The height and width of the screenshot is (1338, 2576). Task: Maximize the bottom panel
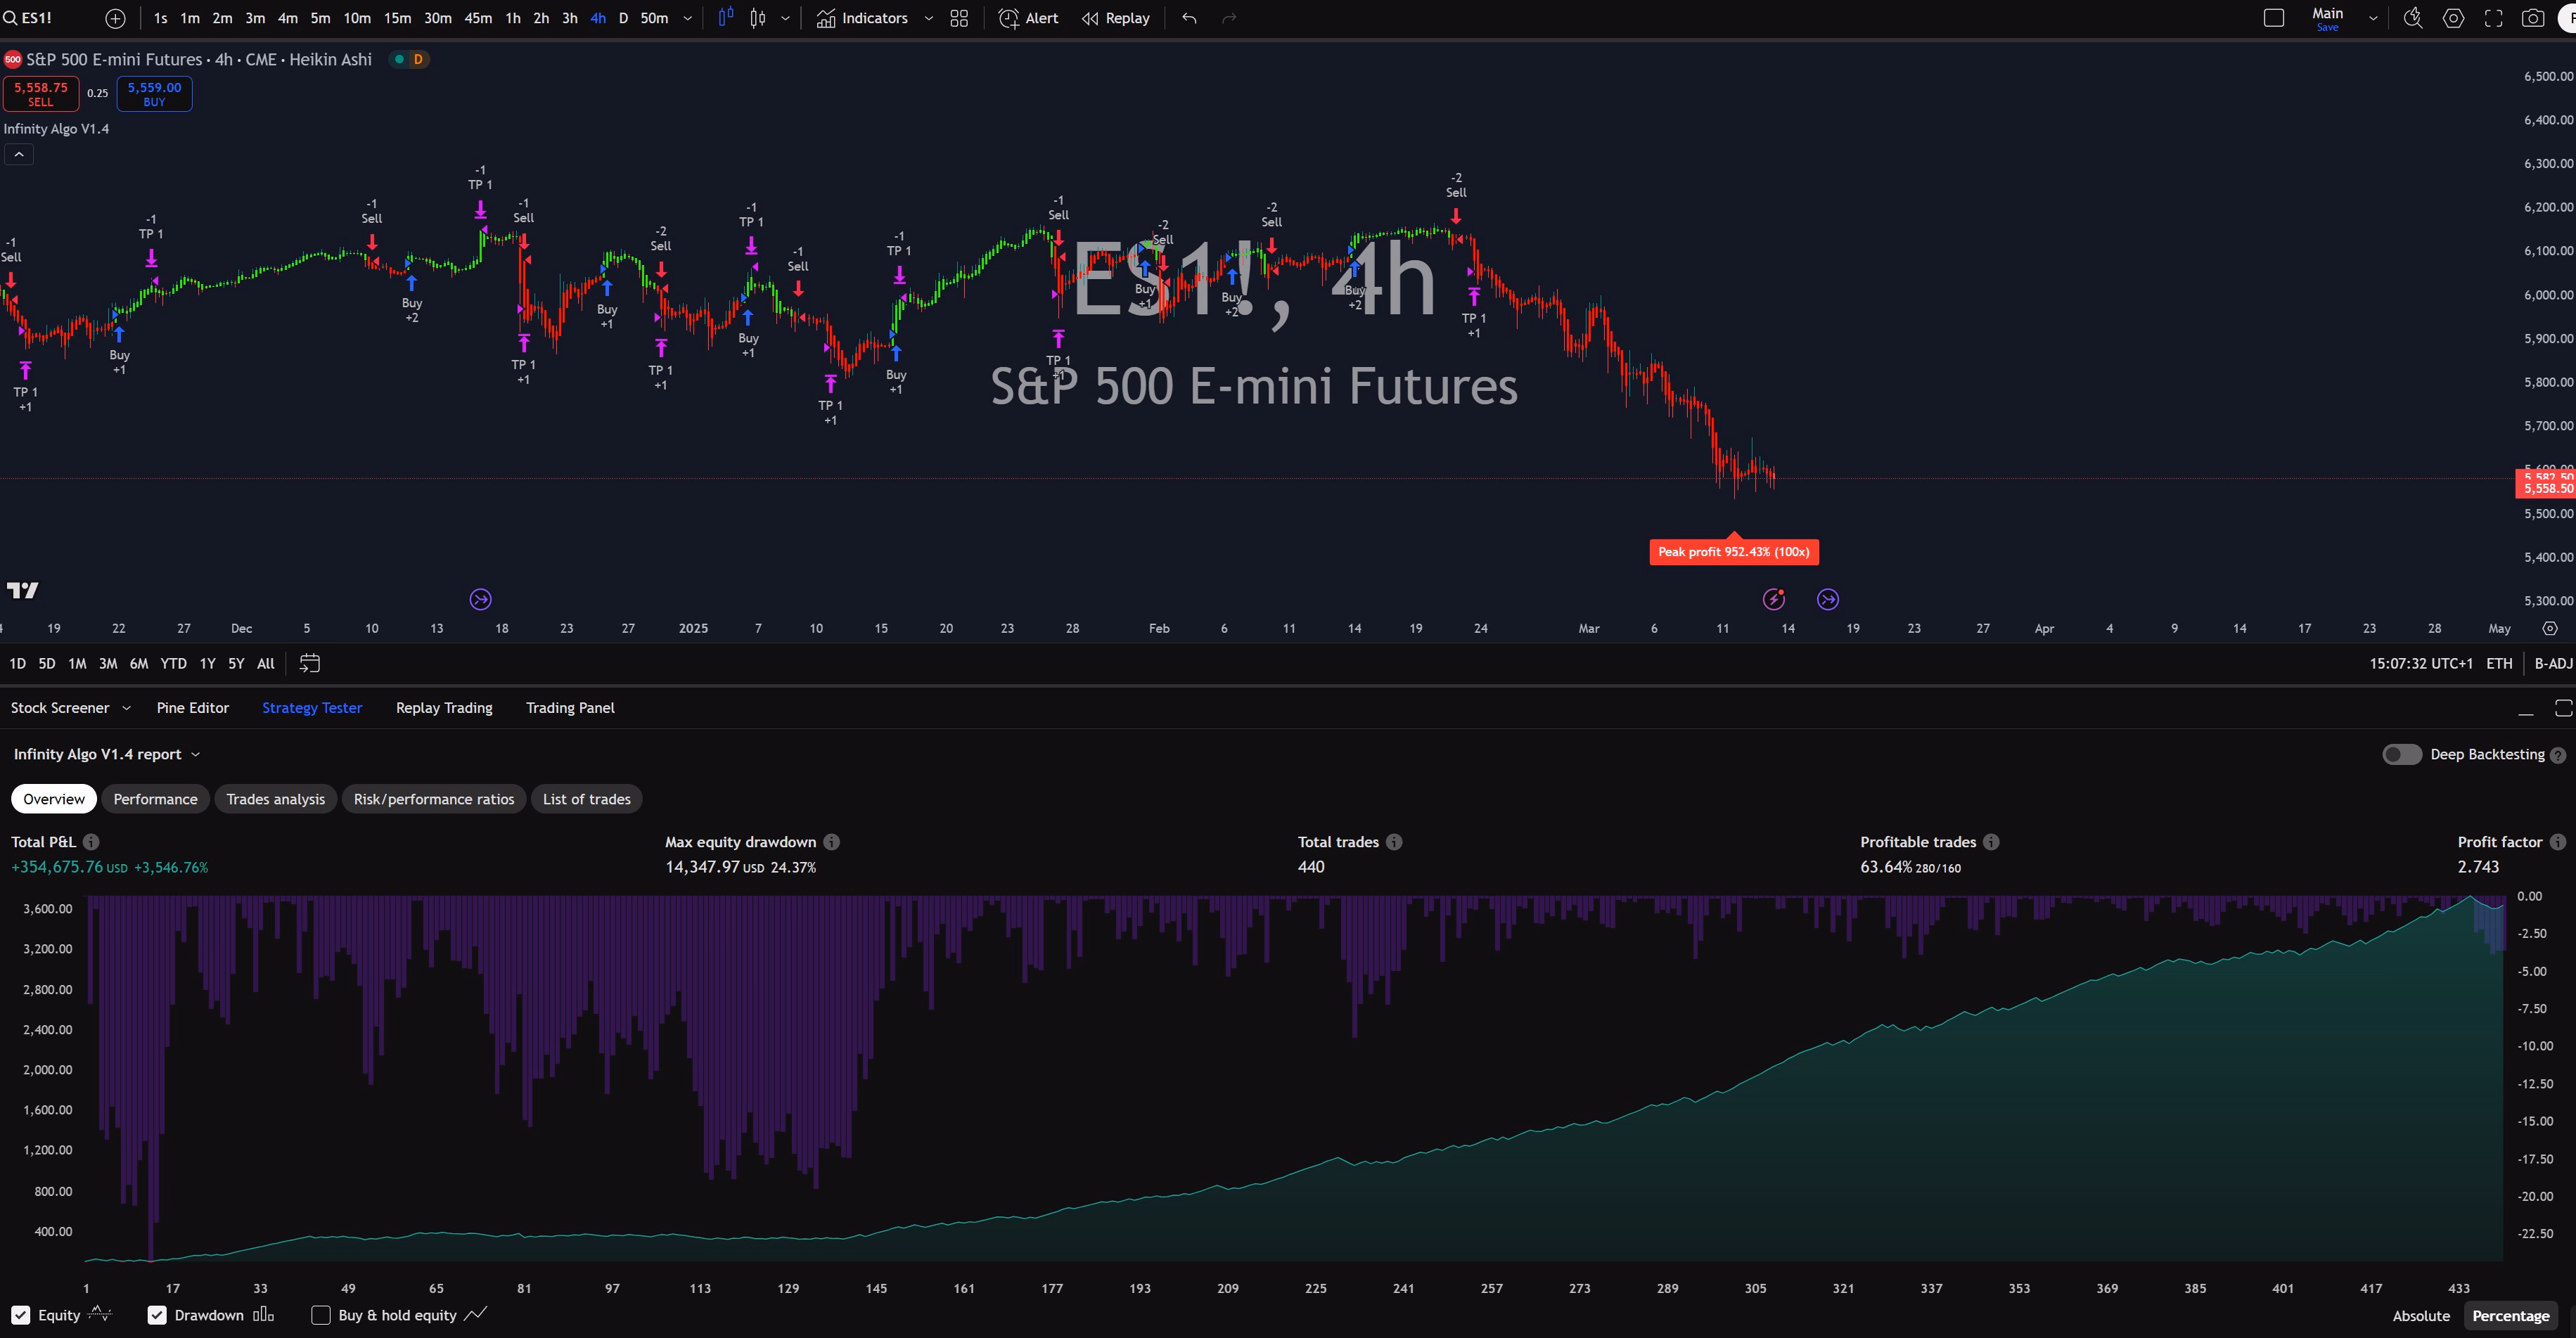pyautogui.click(x=2564, y=708)
